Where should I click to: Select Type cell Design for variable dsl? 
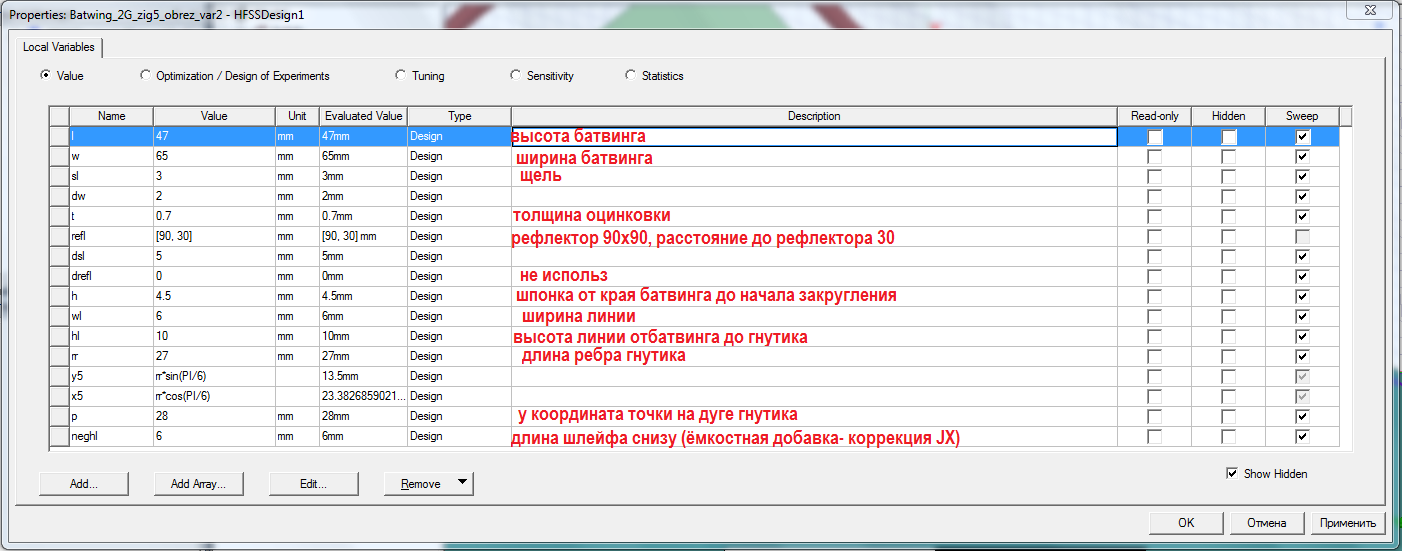click(459, 256)
